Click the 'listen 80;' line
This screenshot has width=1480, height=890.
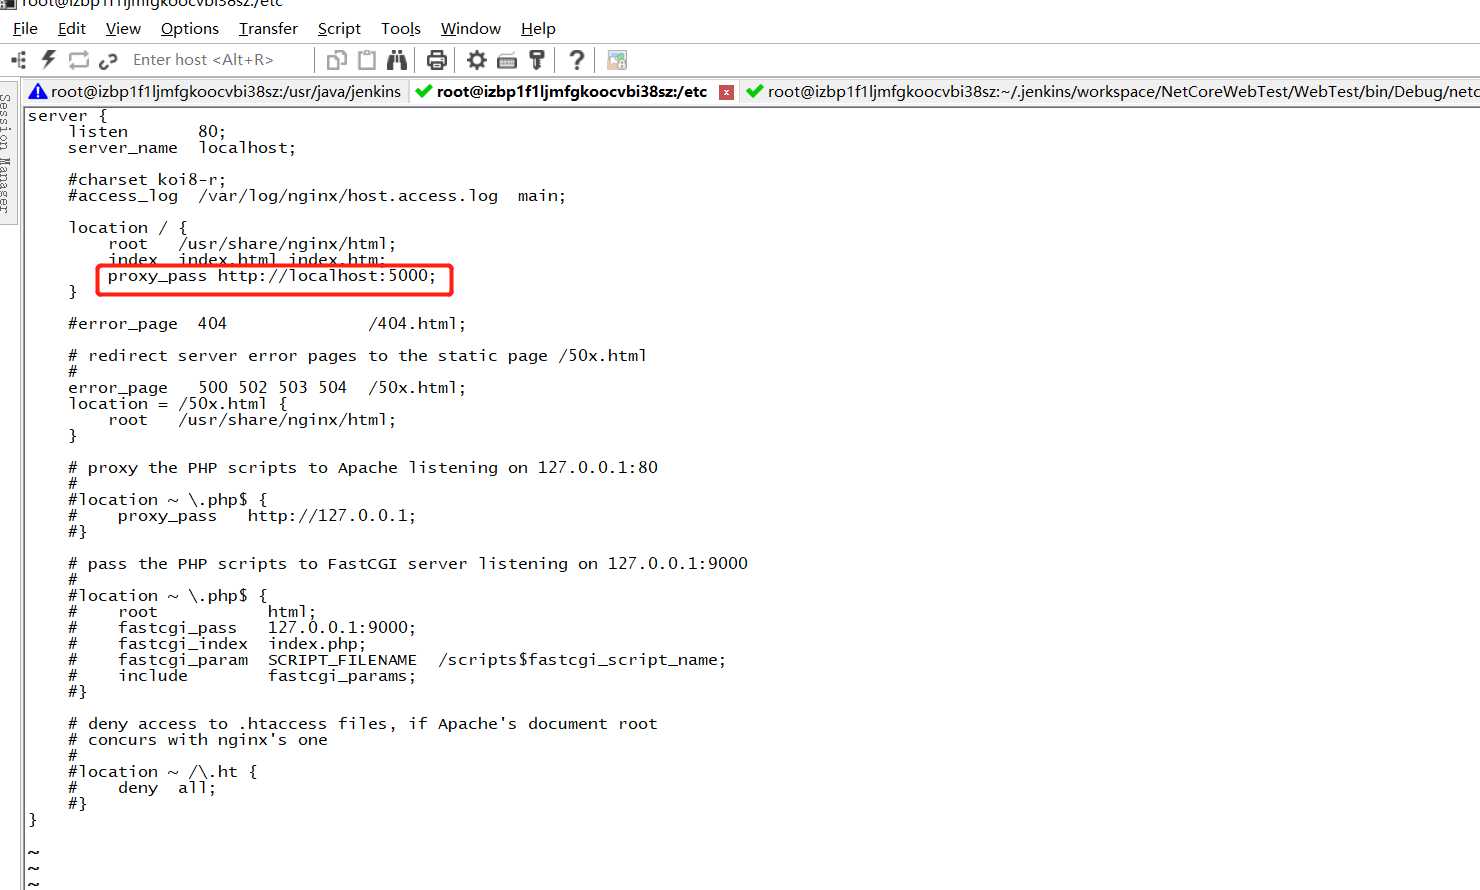point(147,132)
